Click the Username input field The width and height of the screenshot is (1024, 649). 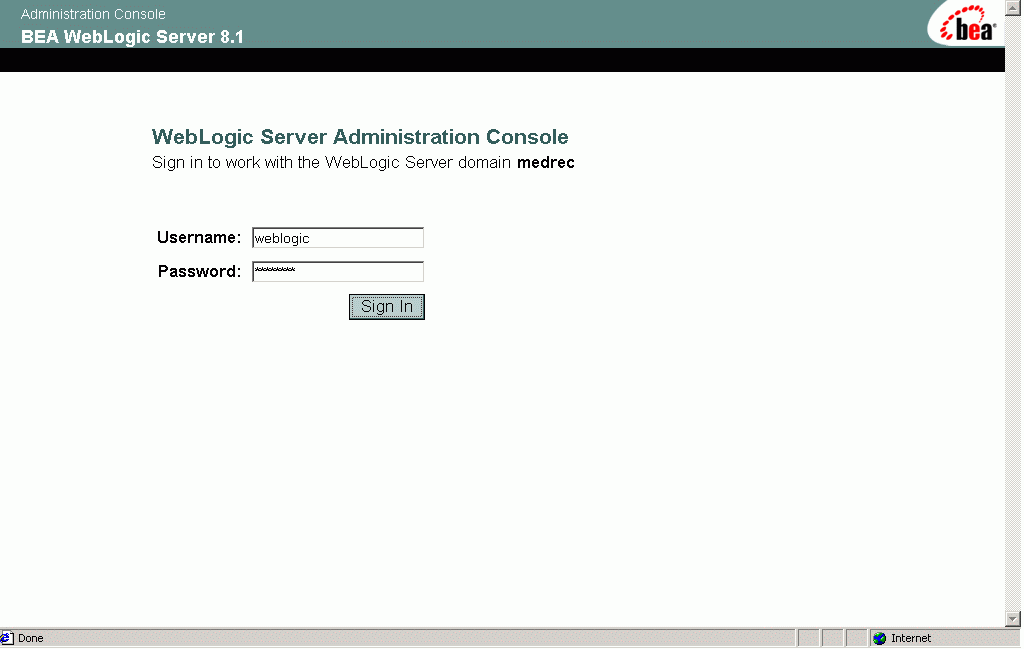click(338, 238)
